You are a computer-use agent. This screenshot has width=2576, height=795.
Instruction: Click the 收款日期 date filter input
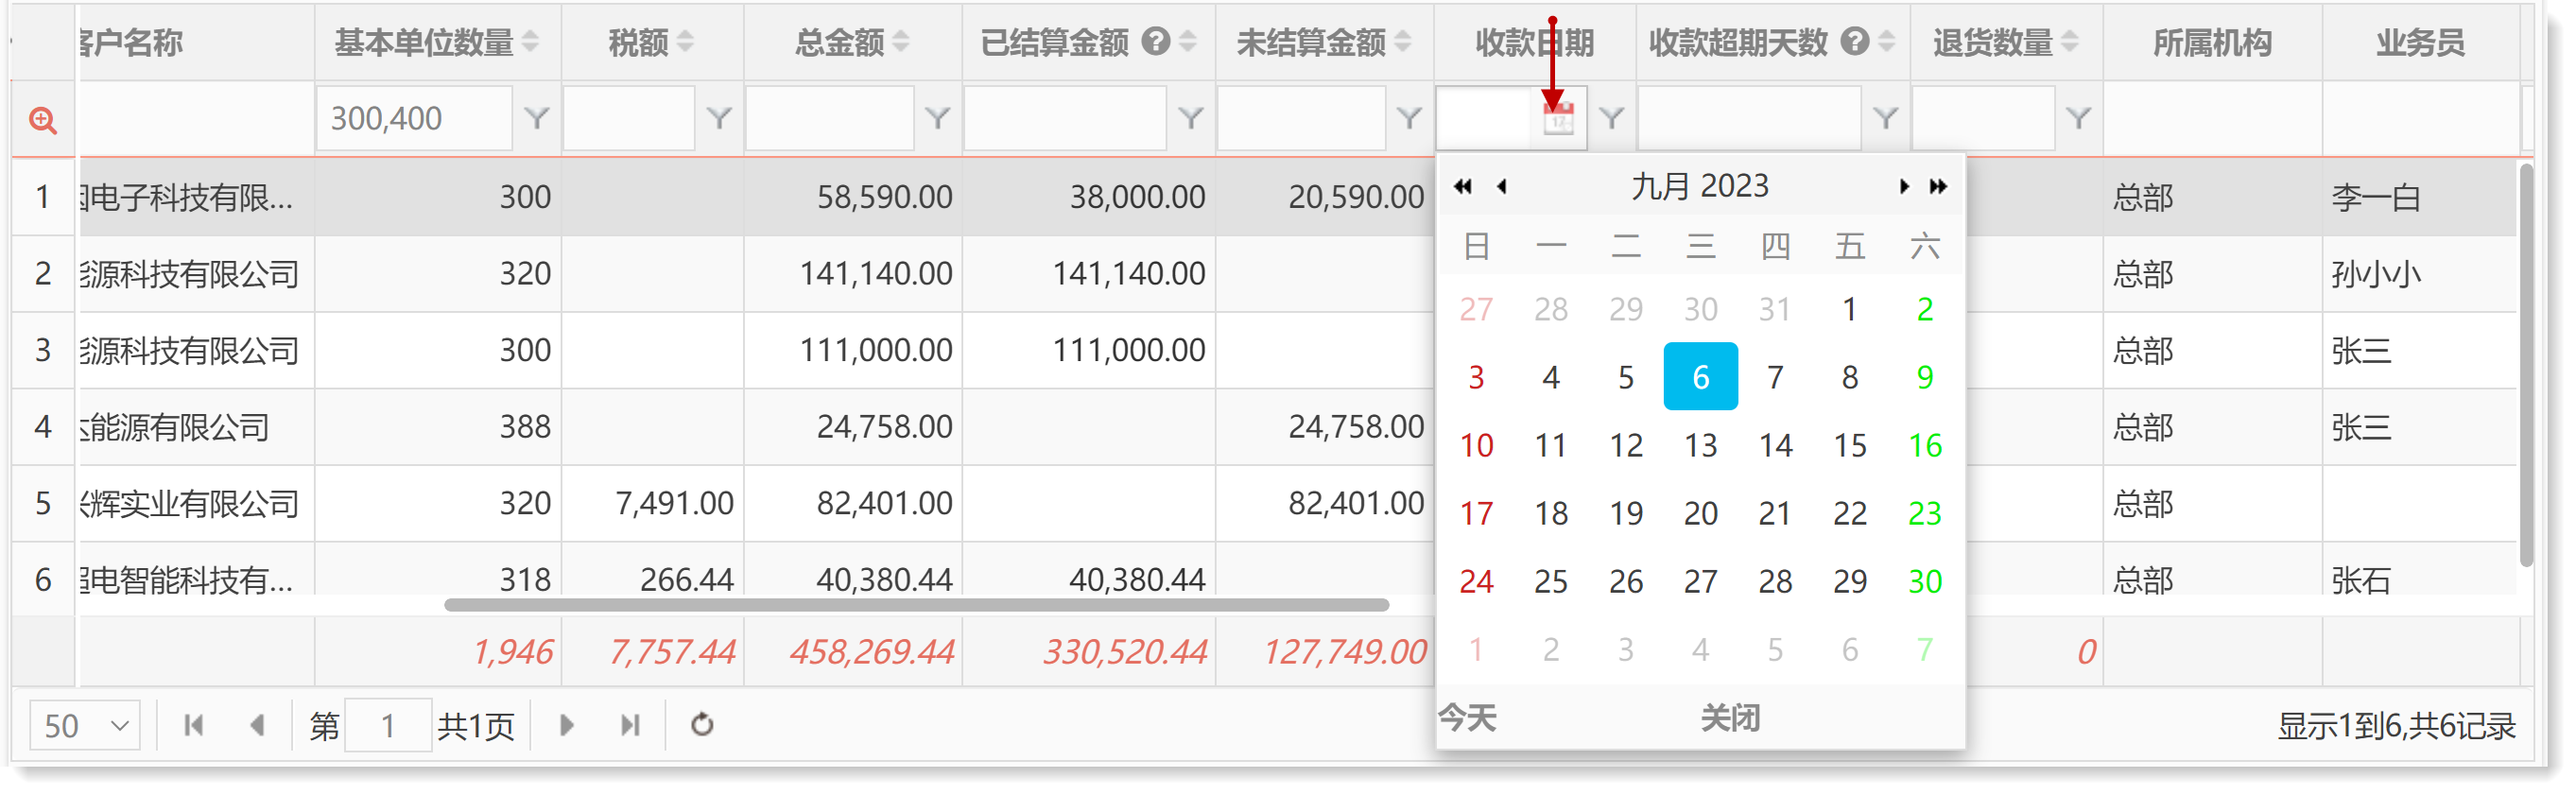[x=1485, y=119]
